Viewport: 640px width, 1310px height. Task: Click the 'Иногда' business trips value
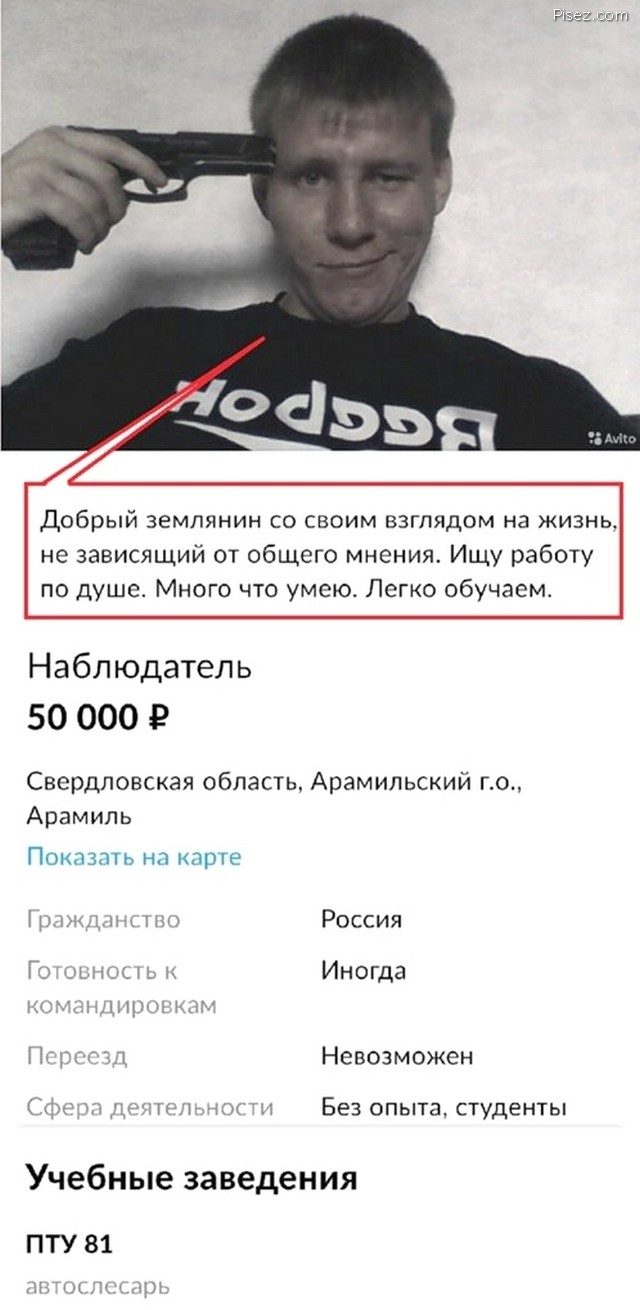pos(363,971)
